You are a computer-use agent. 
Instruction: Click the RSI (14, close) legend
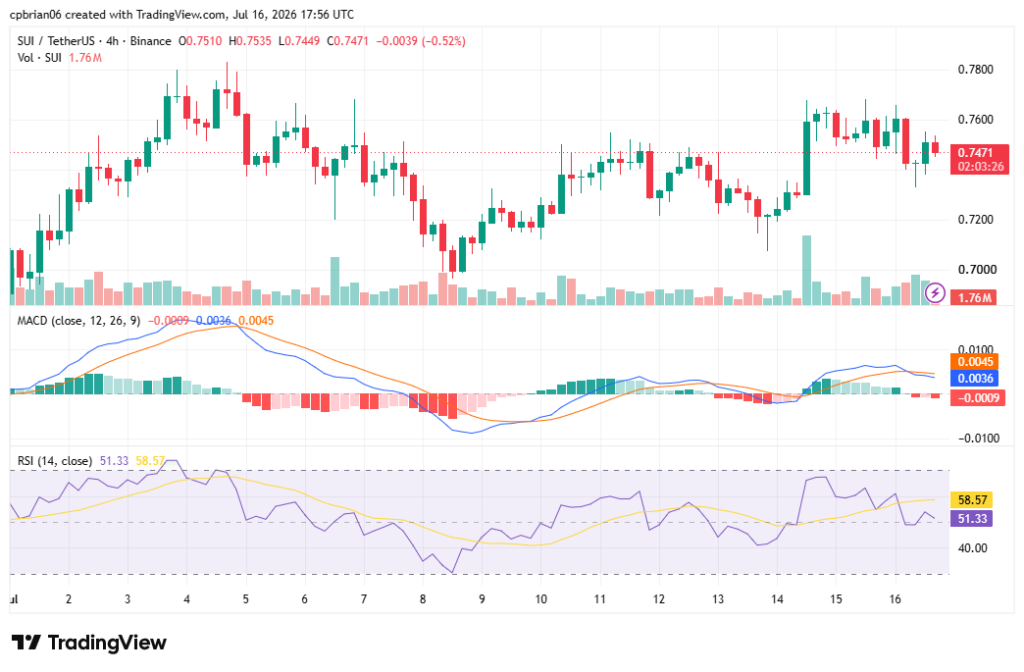tap(54, 461)
